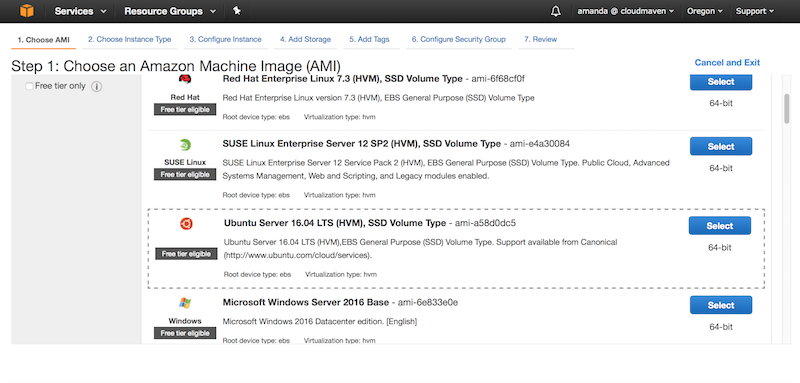Click the Ubuntu logo icon

(186, 224)
